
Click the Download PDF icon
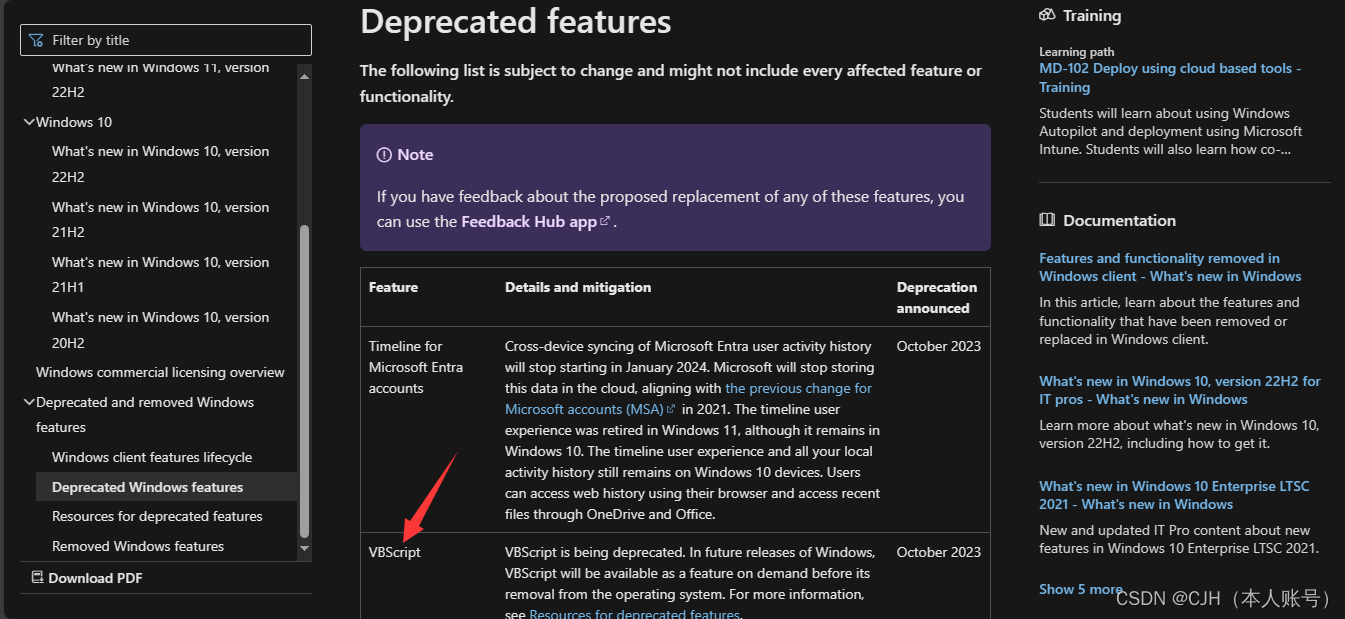37,578
